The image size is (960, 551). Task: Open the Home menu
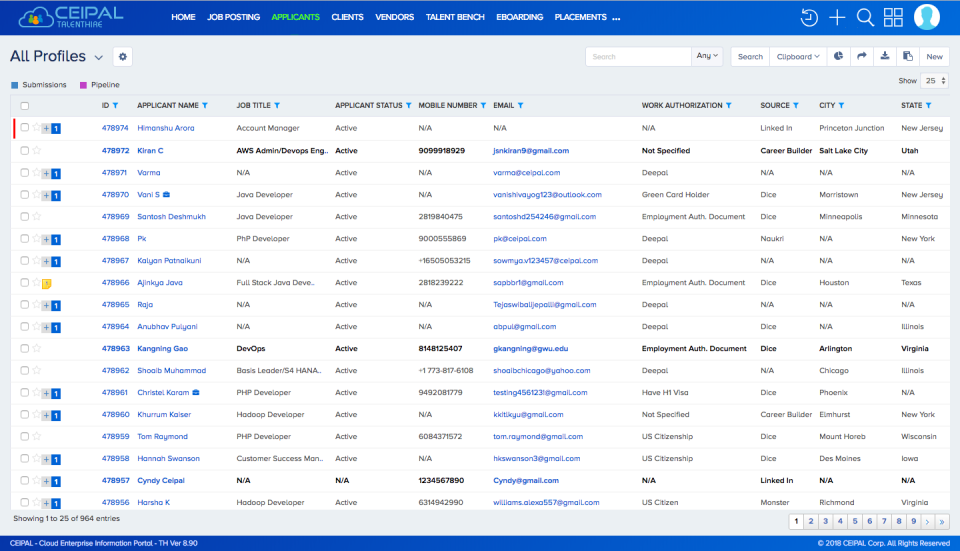[183, 17]
